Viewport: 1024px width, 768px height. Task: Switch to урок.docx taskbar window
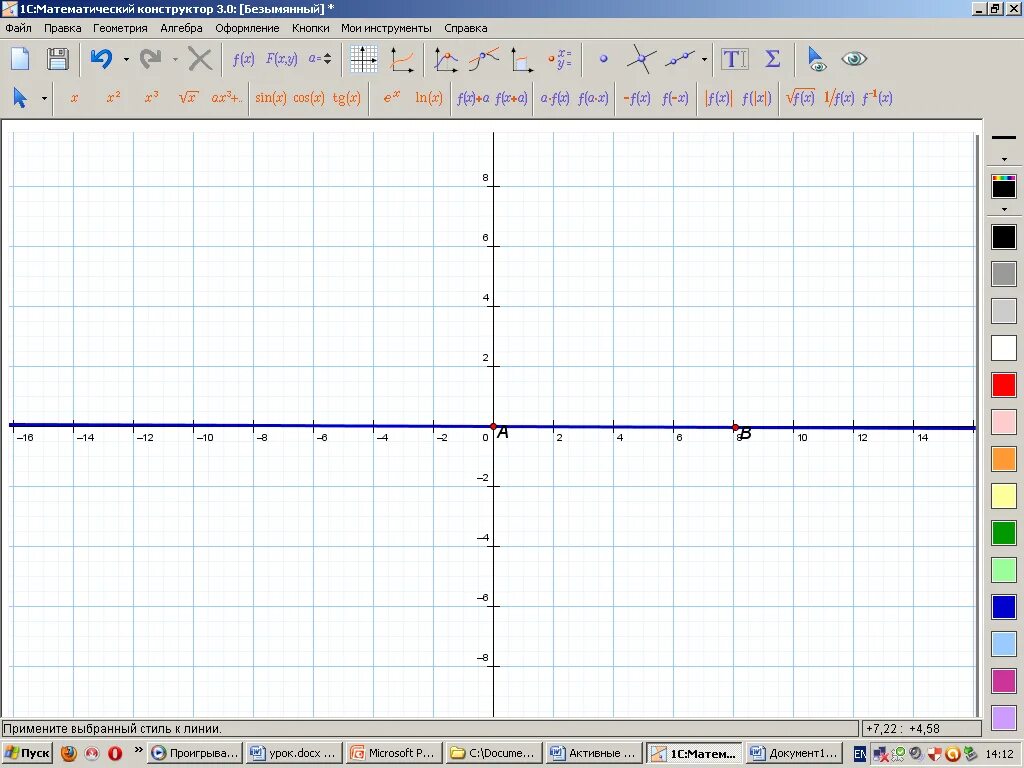295,753
